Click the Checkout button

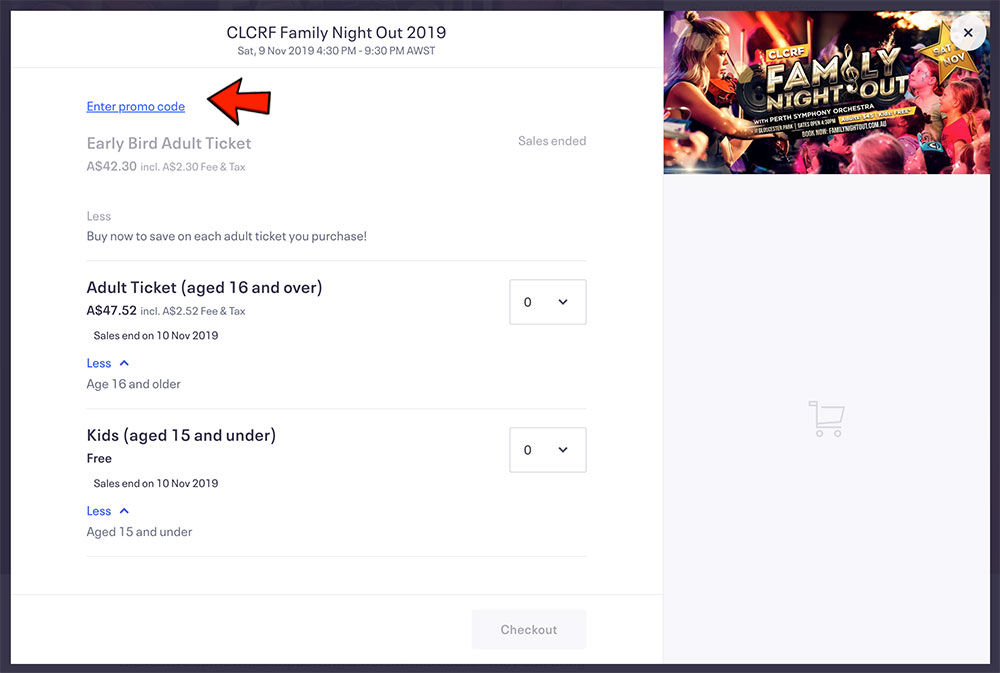[529, 630]
